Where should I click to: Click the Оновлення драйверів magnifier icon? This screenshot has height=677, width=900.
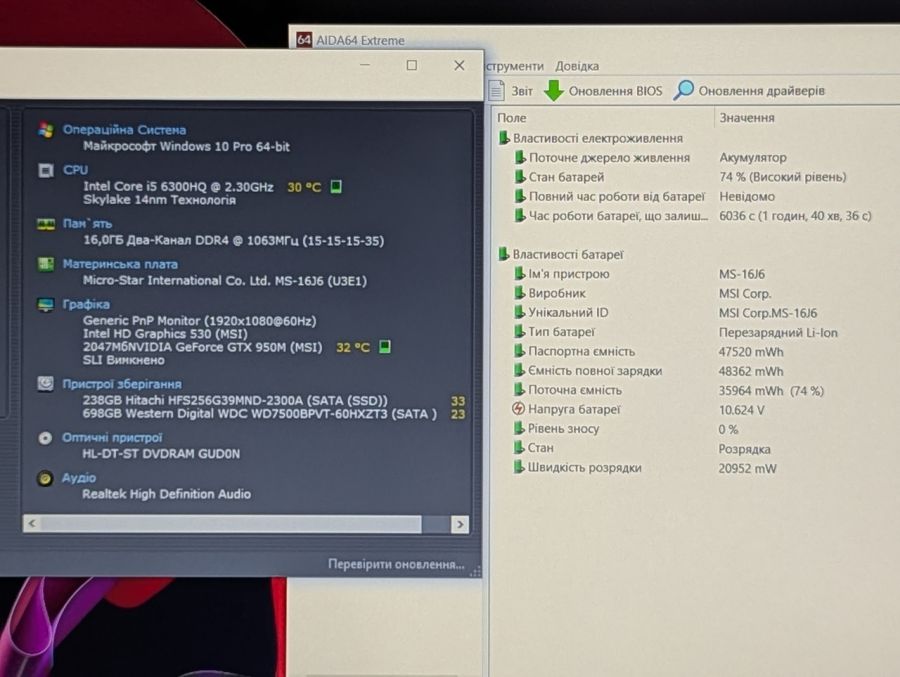coord(683,90)
